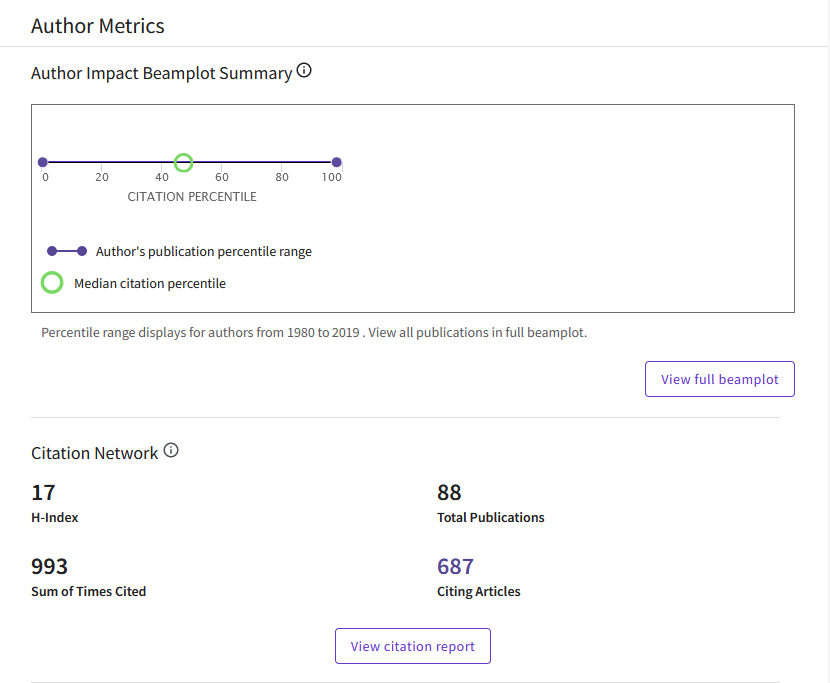Screen dimensions: 830x683
Task: Click the CITATION PERCENTILE axis label
Action: pos(192,197)
